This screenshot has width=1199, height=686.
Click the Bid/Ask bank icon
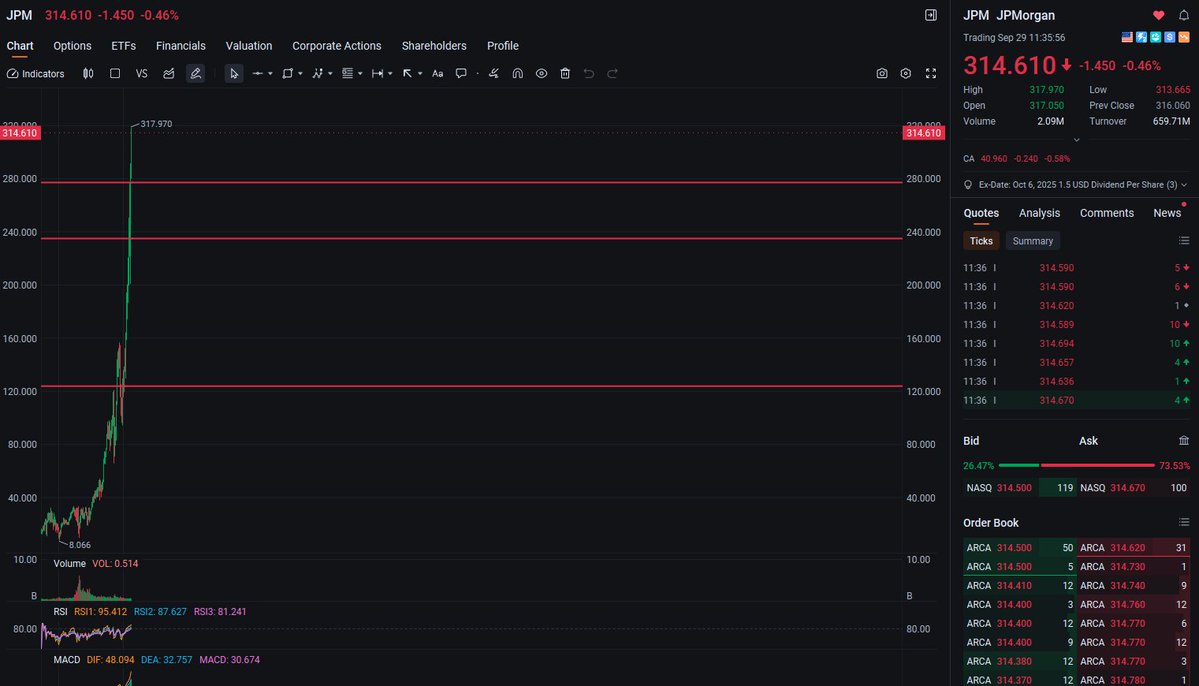coord(1184,441)
